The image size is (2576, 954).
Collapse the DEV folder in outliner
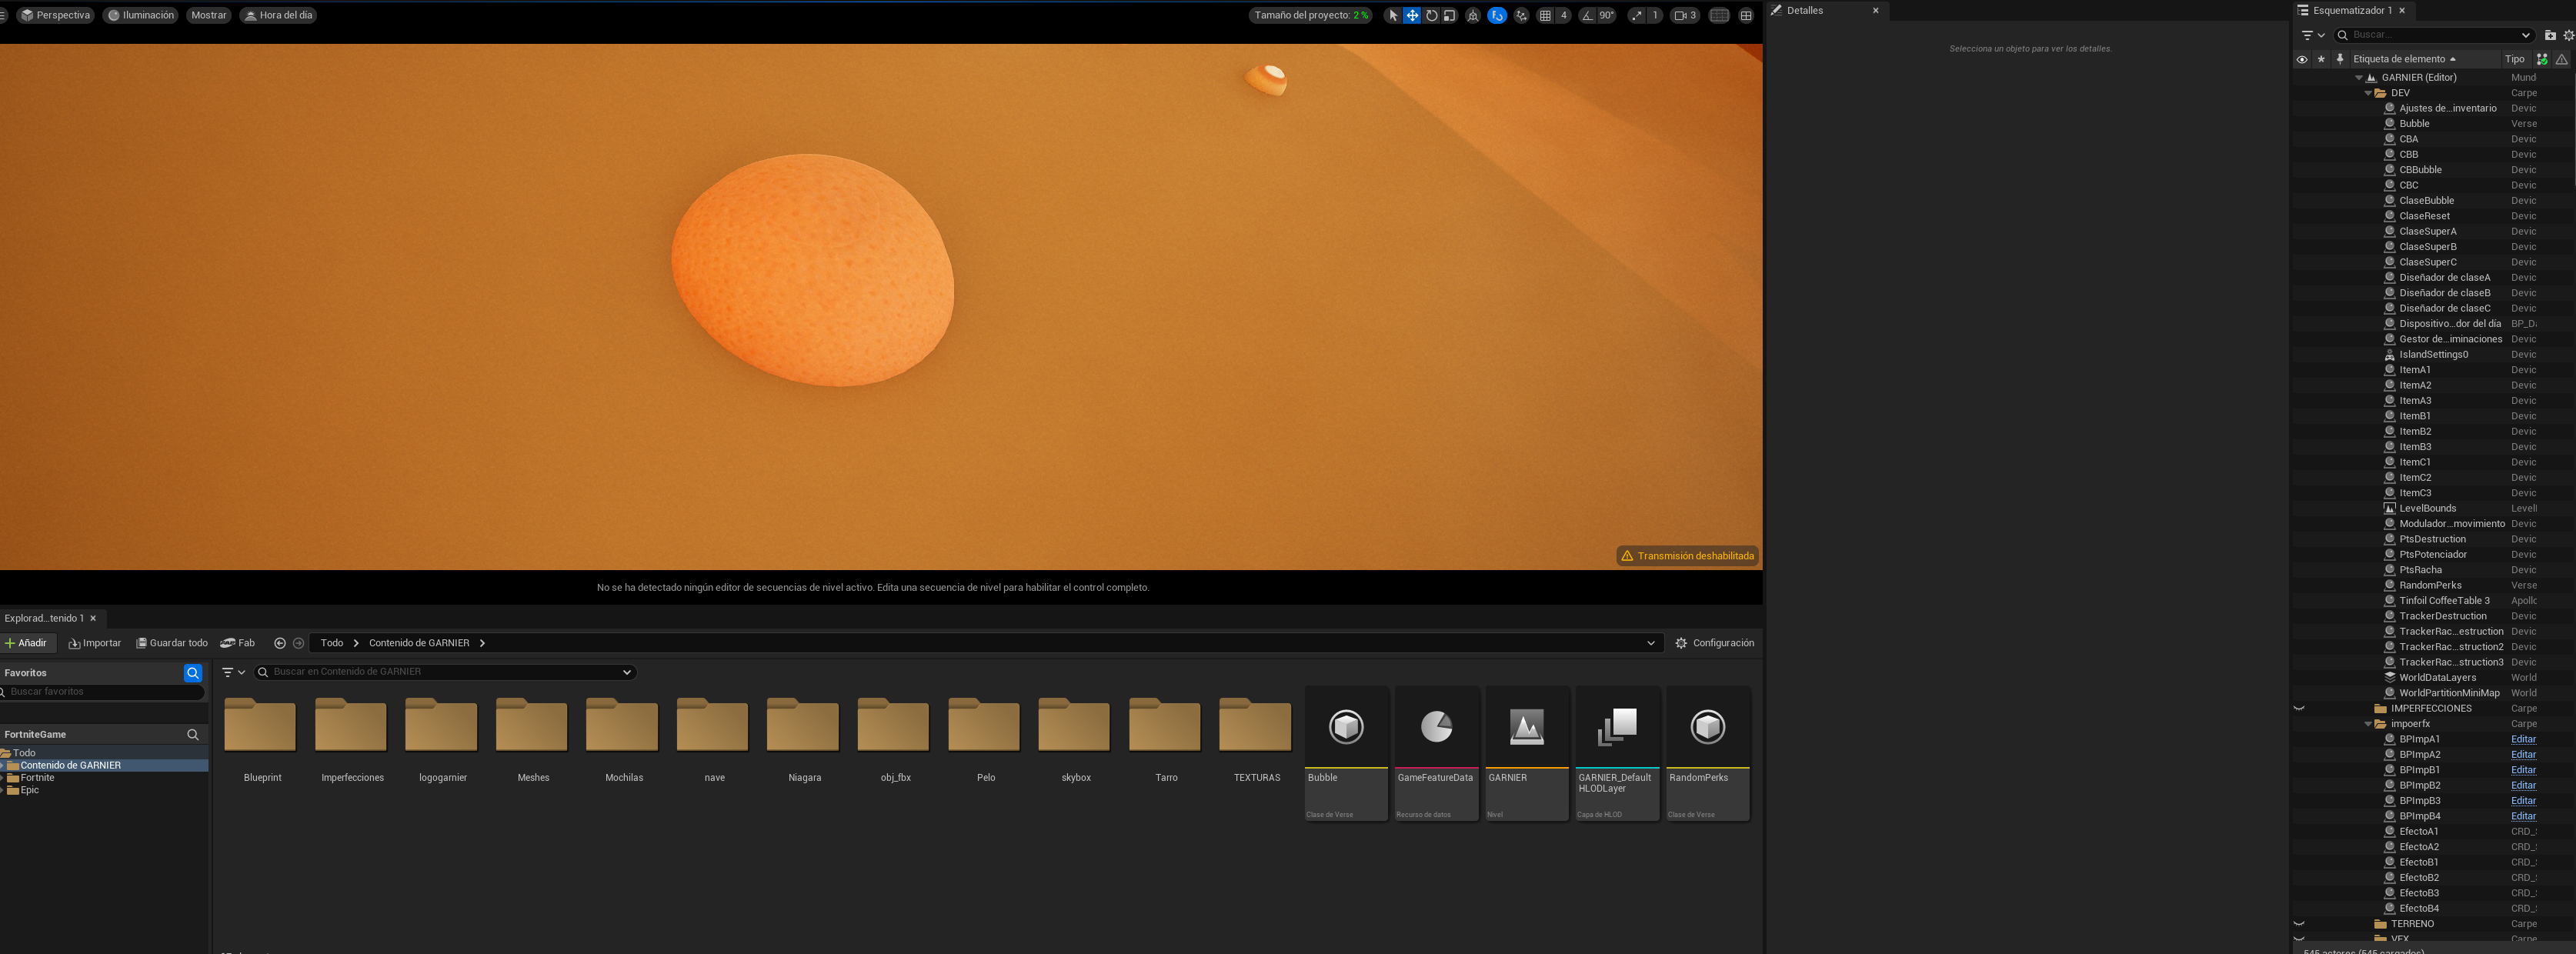[2368, 93]
